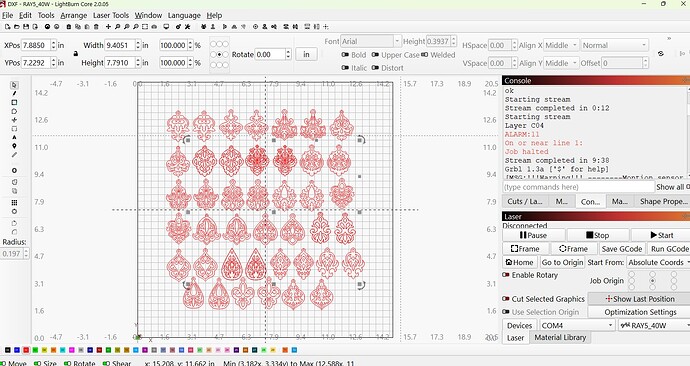
Task: Open the Arial font dropdown
Action: (371, 41)
